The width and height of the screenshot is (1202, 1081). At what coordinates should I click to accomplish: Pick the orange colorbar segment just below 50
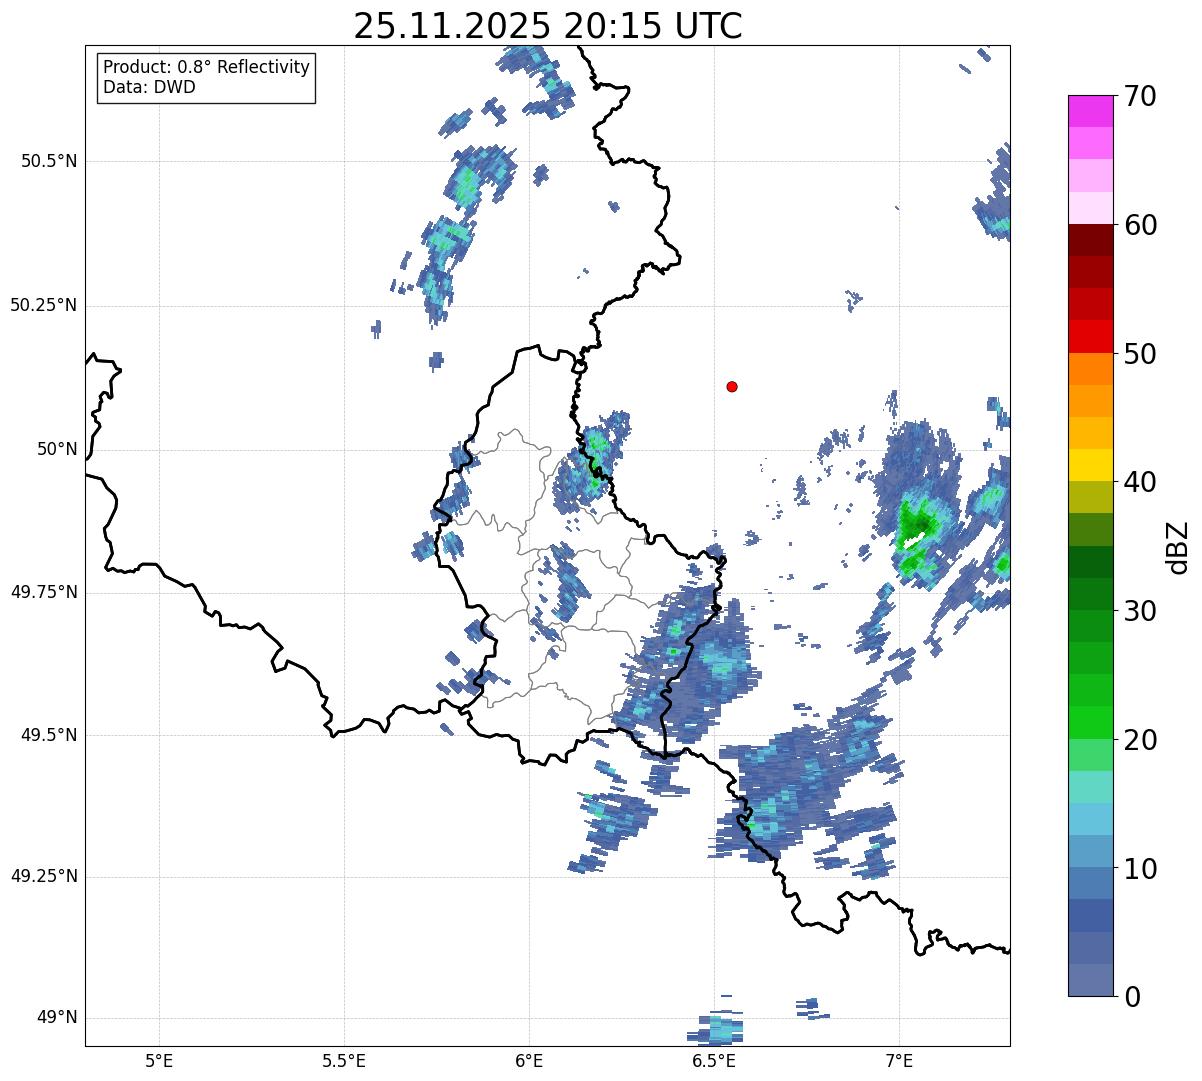(1091, 369)
